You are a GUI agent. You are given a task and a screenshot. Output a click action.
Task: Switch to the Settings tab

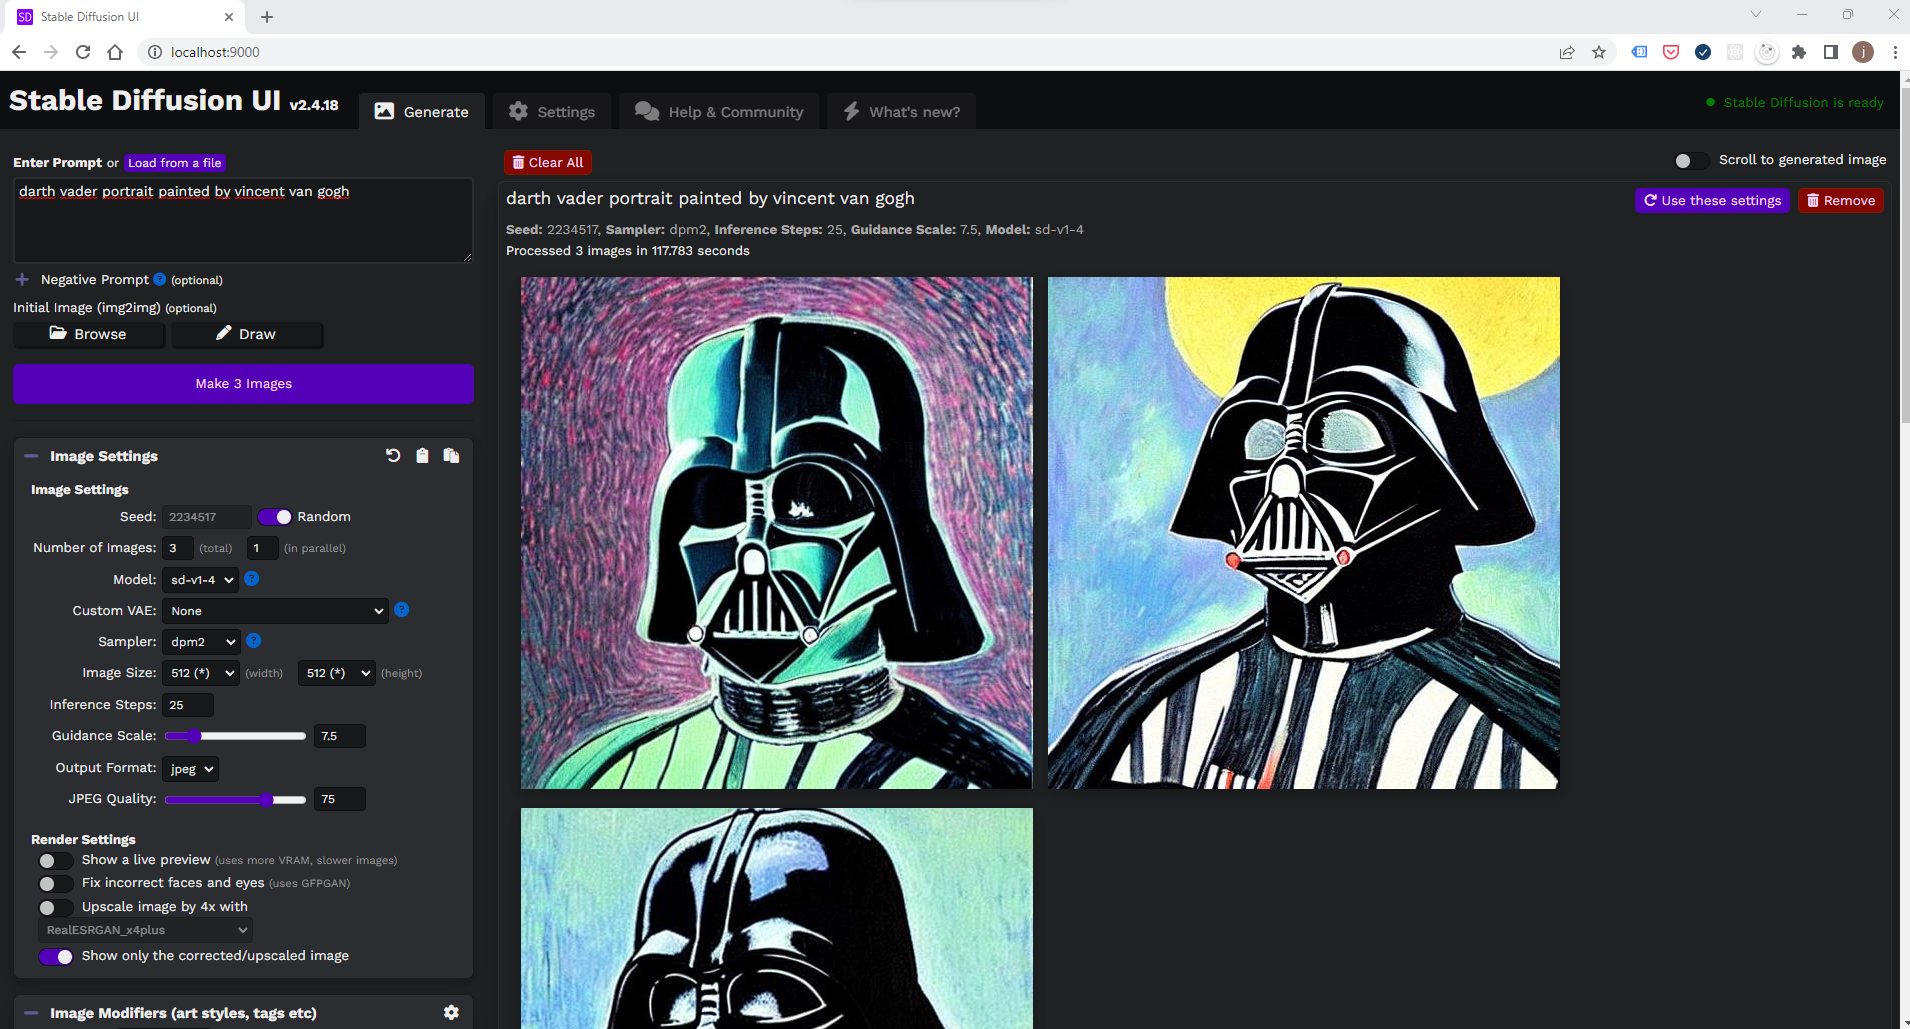pos(552,112)
